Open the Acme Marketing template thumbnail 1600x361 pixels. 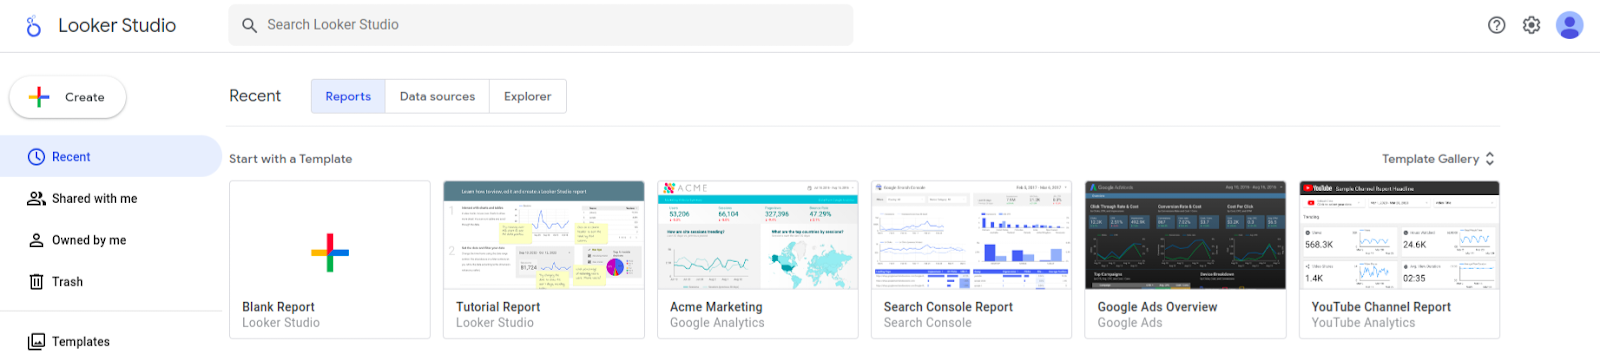(758, 235)
